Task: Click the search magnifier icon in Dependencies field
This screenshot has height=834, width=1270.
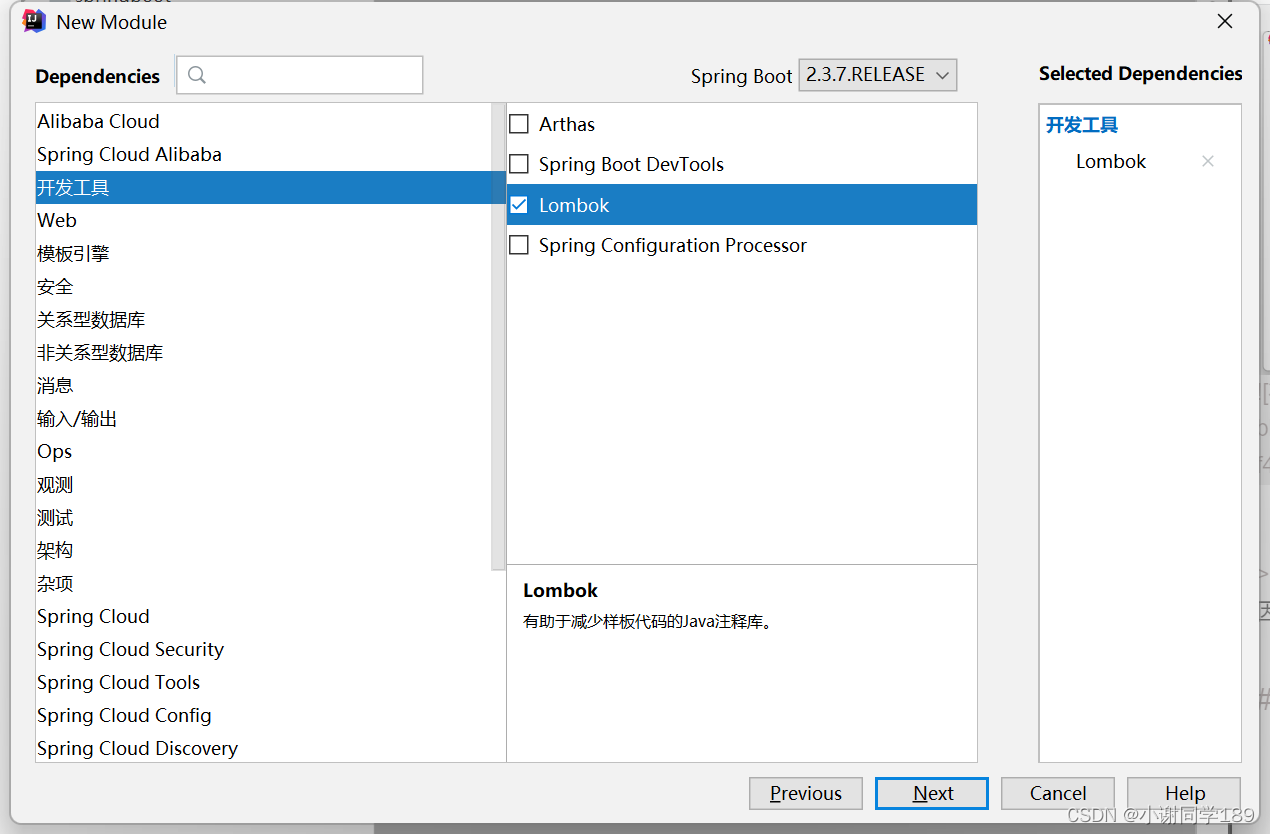Action: 197,75
